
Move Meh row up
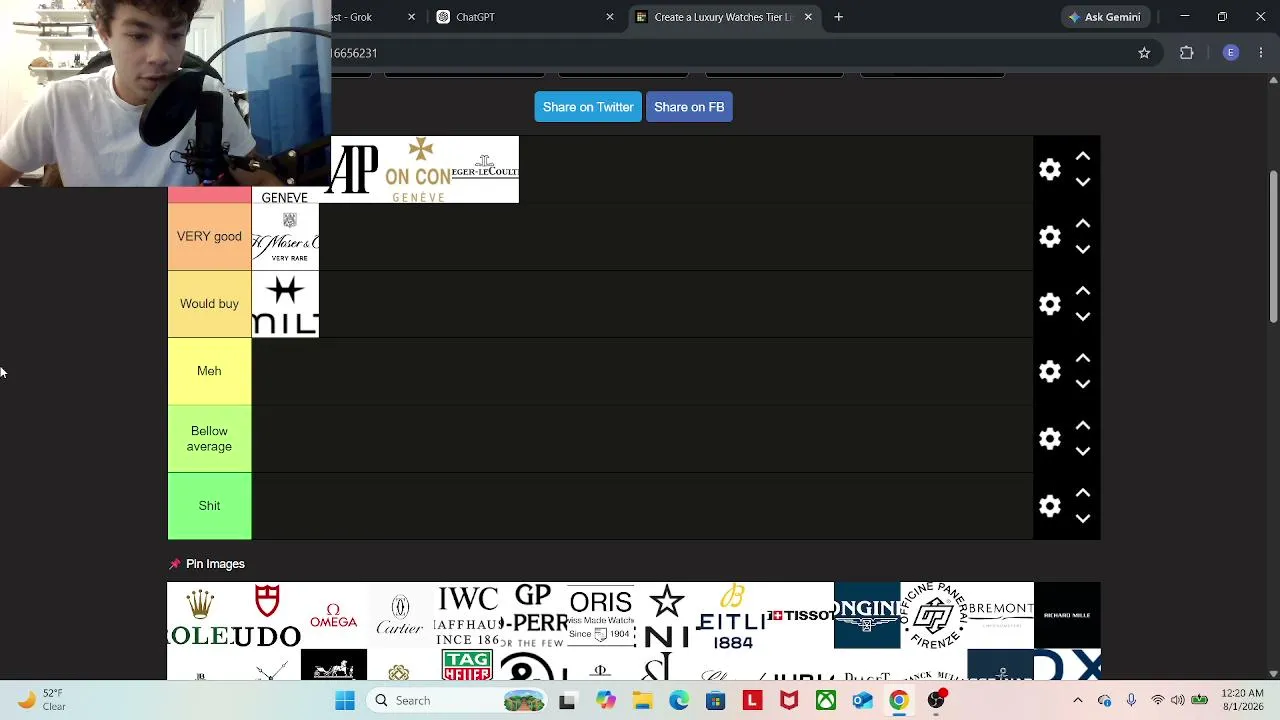pyautogui.click(x=1083, y=358)
